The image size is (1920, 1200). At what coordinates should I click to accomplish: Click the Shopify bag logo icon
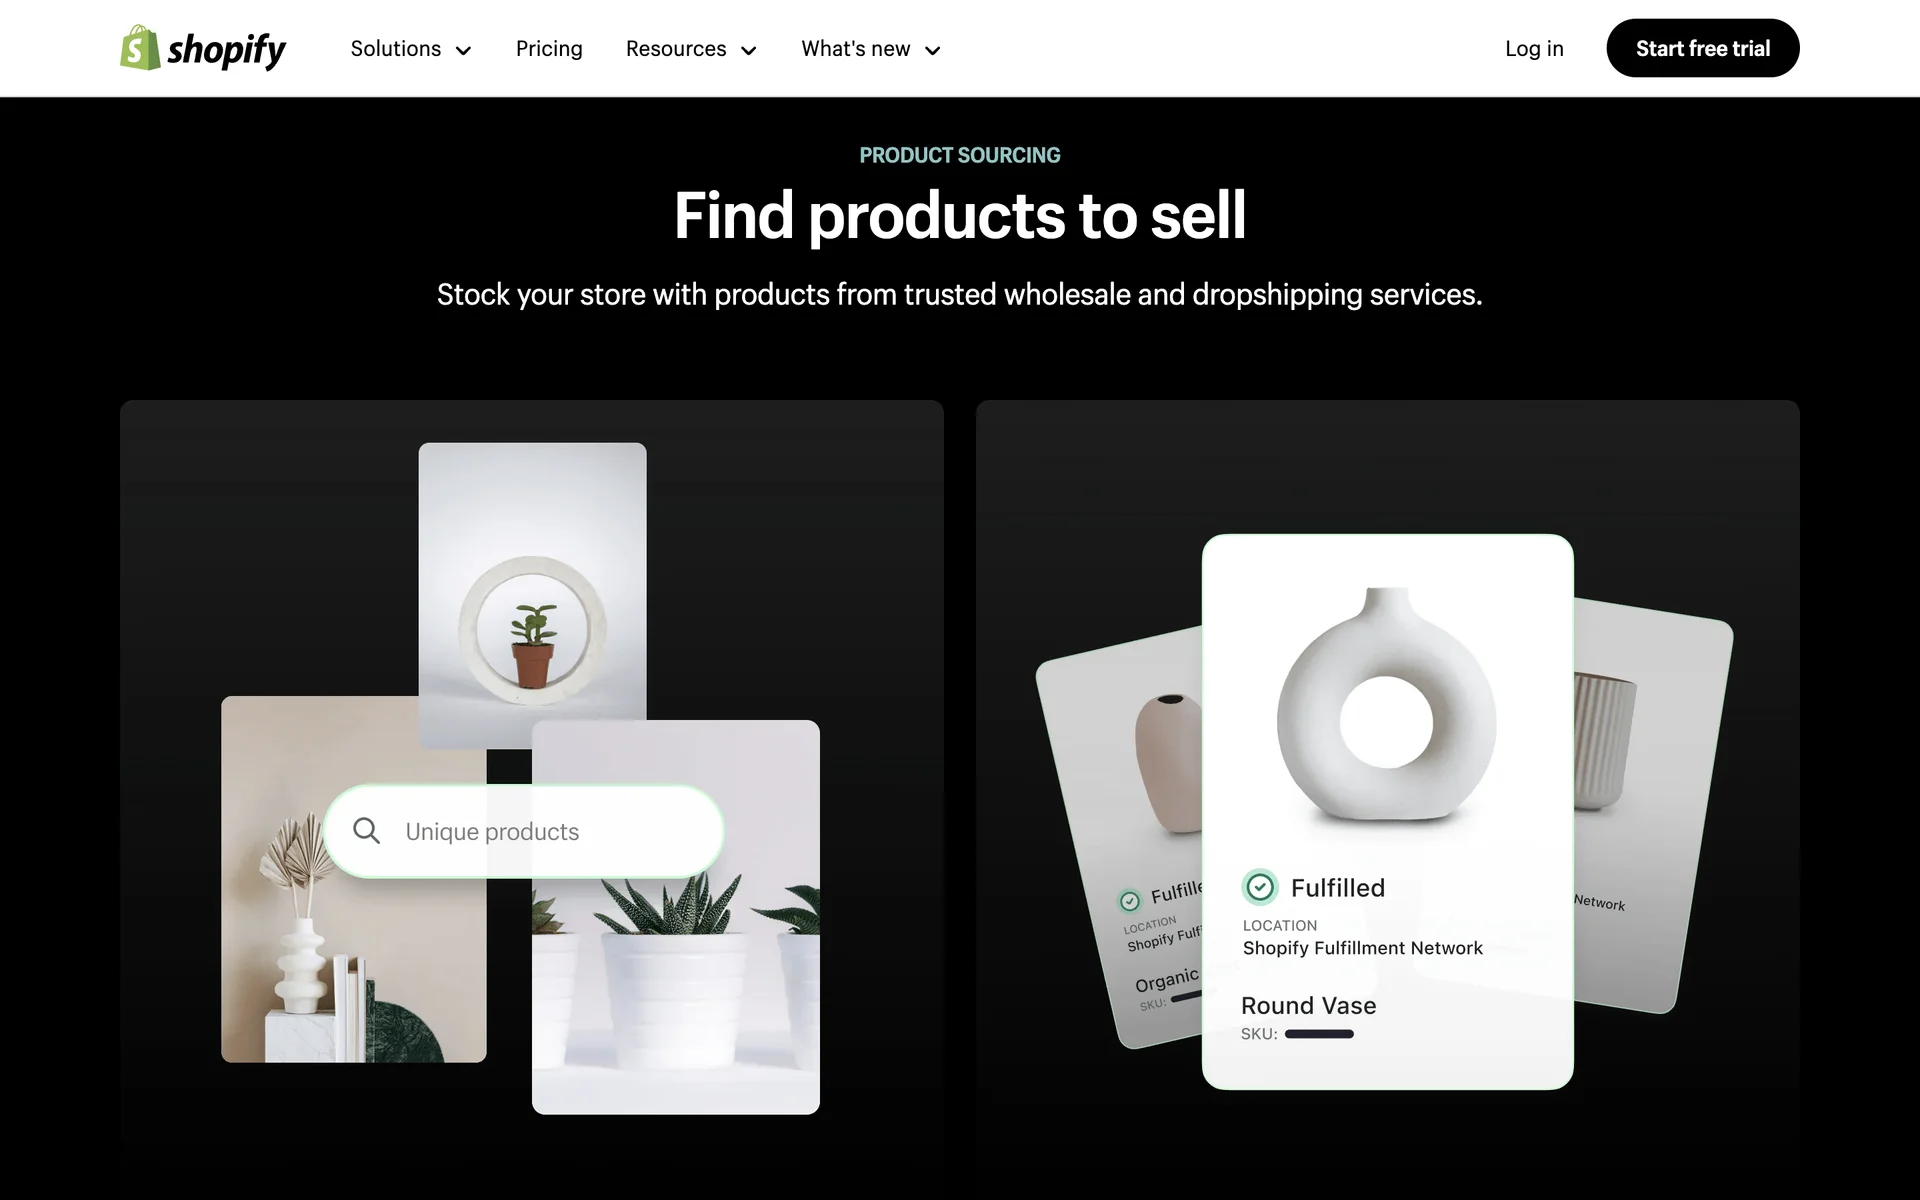point(140,48)
